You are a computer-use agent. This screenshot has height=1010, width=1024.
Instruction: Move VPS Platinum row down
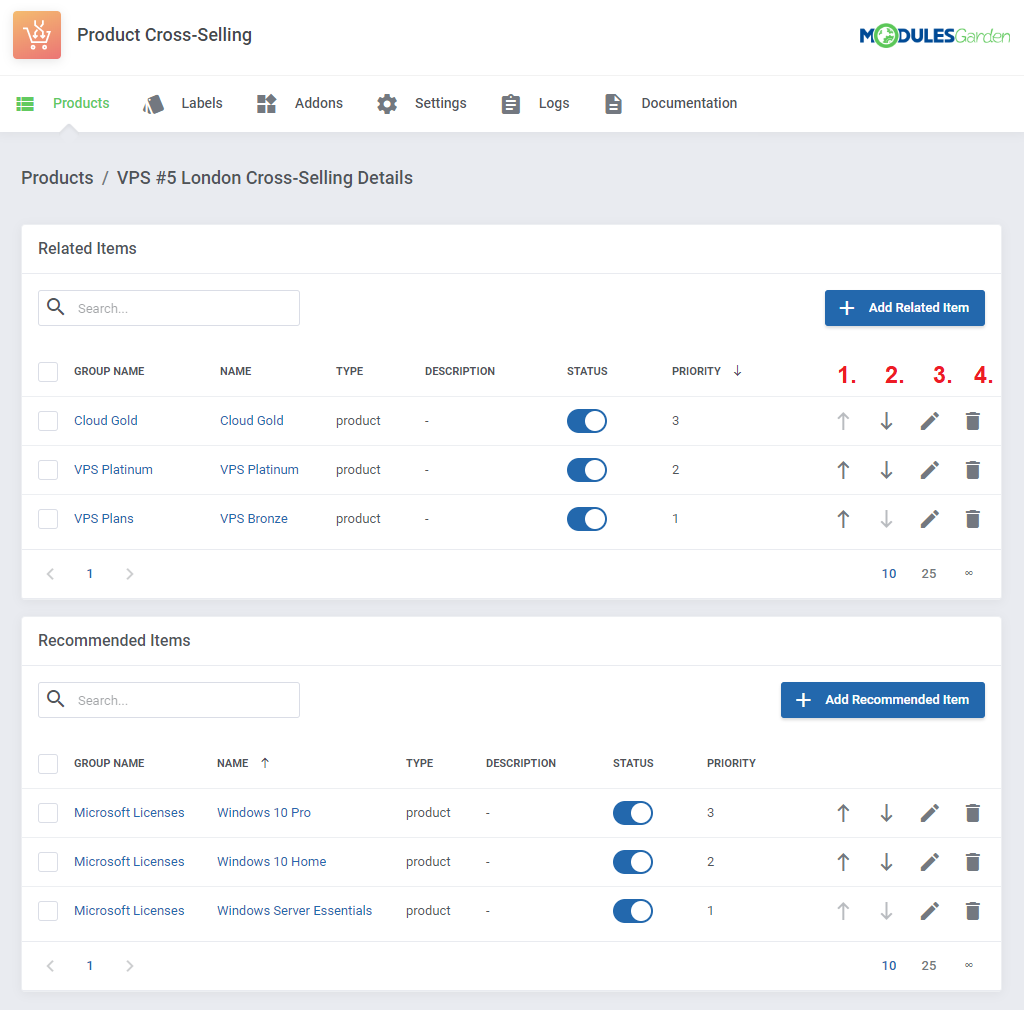(886, 470)
